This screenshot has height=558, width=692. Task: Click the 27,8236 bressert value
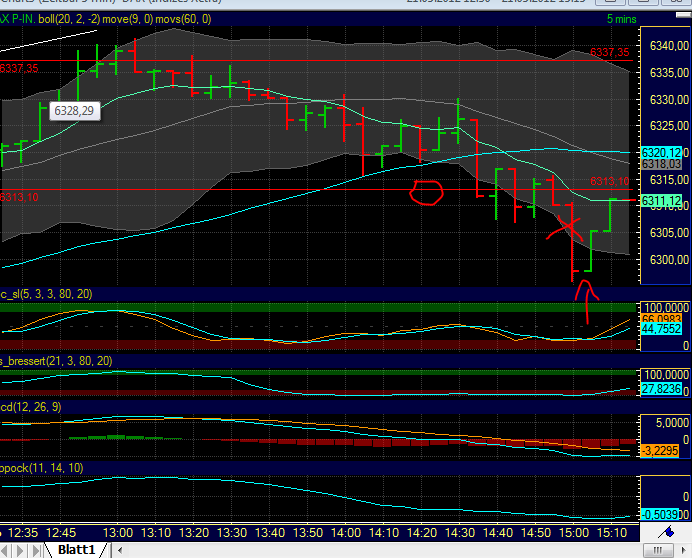pyautogui.click(x=661, y=389)
